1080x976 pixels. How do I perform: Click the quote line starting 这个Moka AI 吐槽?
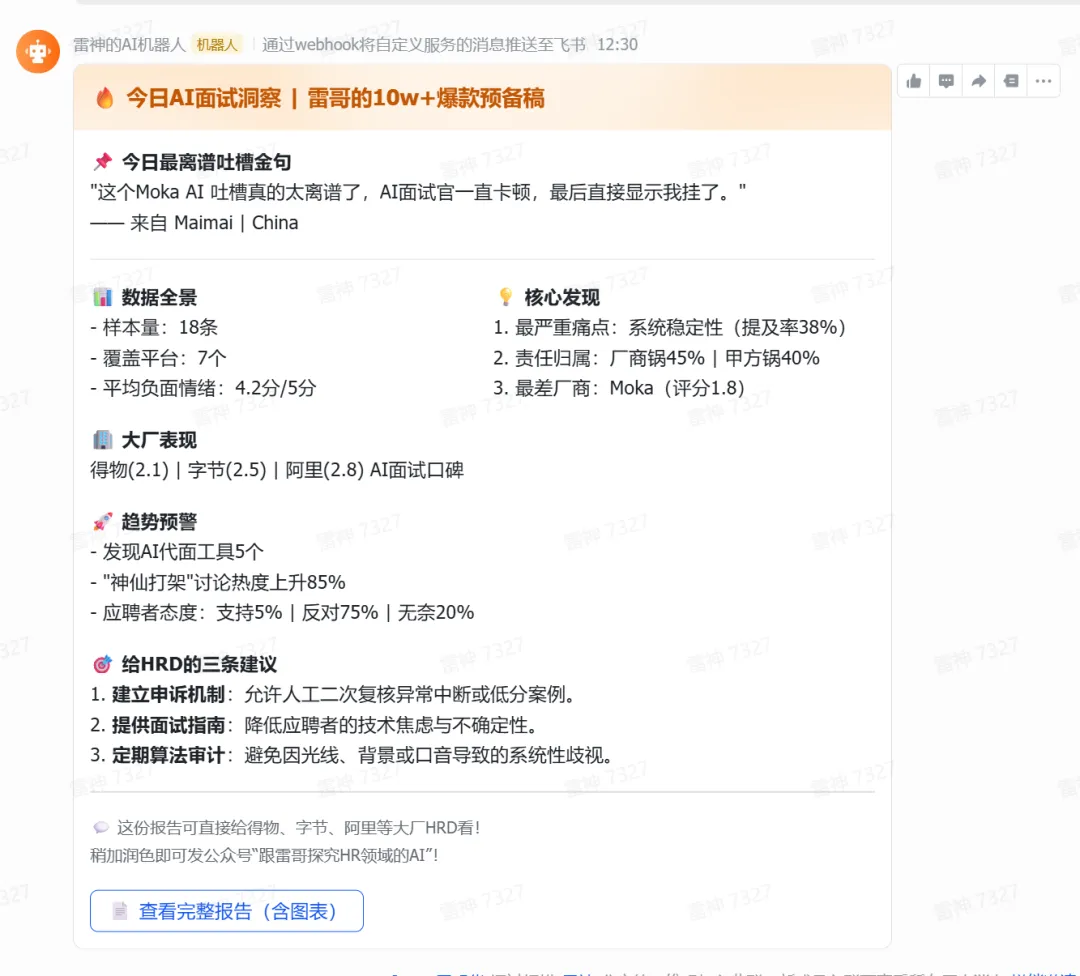(418, 191)
